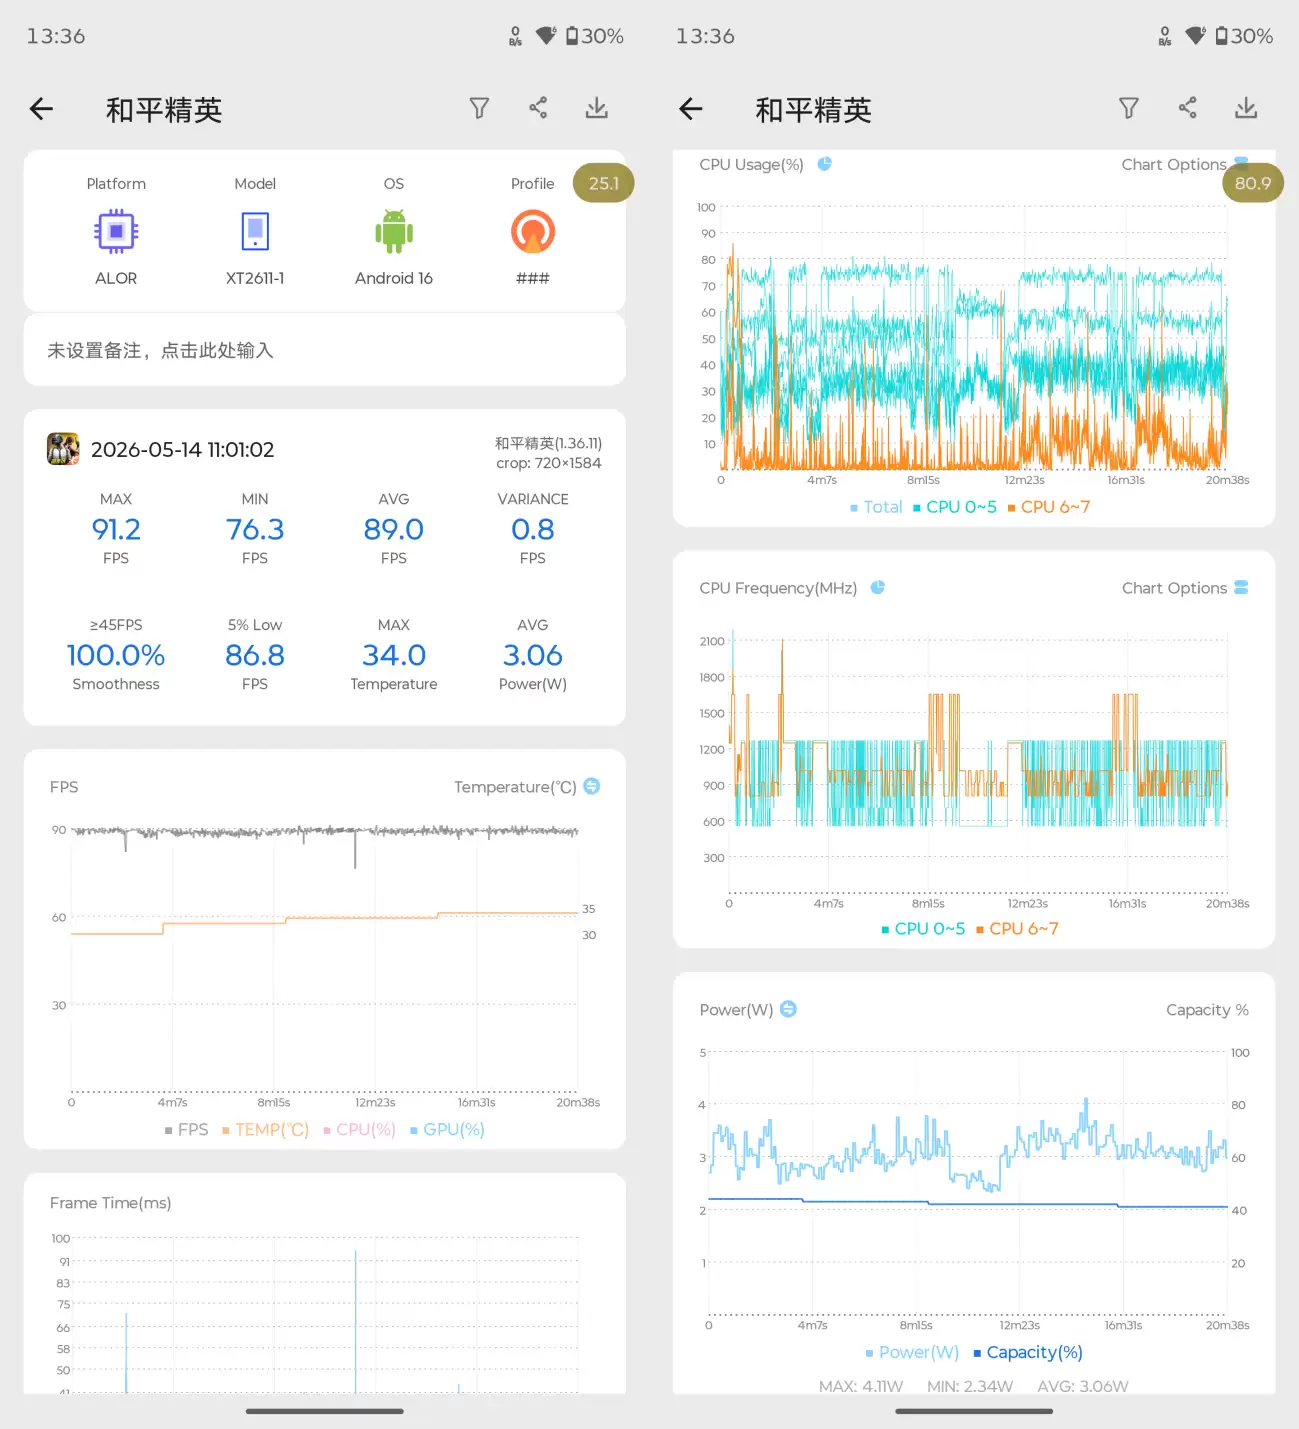Viewport: 1299px width, 1429px height.
Task: Open the filter icon on the right screen
Action: coord(1129,108)
